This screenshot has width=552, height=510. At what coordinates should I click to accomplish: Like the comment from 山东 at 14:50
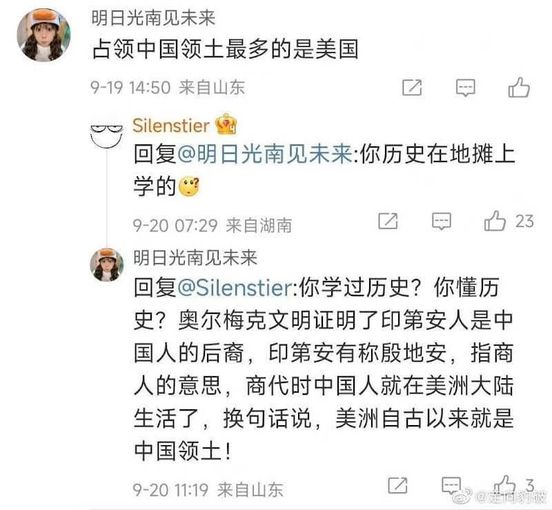pos(519,87)
